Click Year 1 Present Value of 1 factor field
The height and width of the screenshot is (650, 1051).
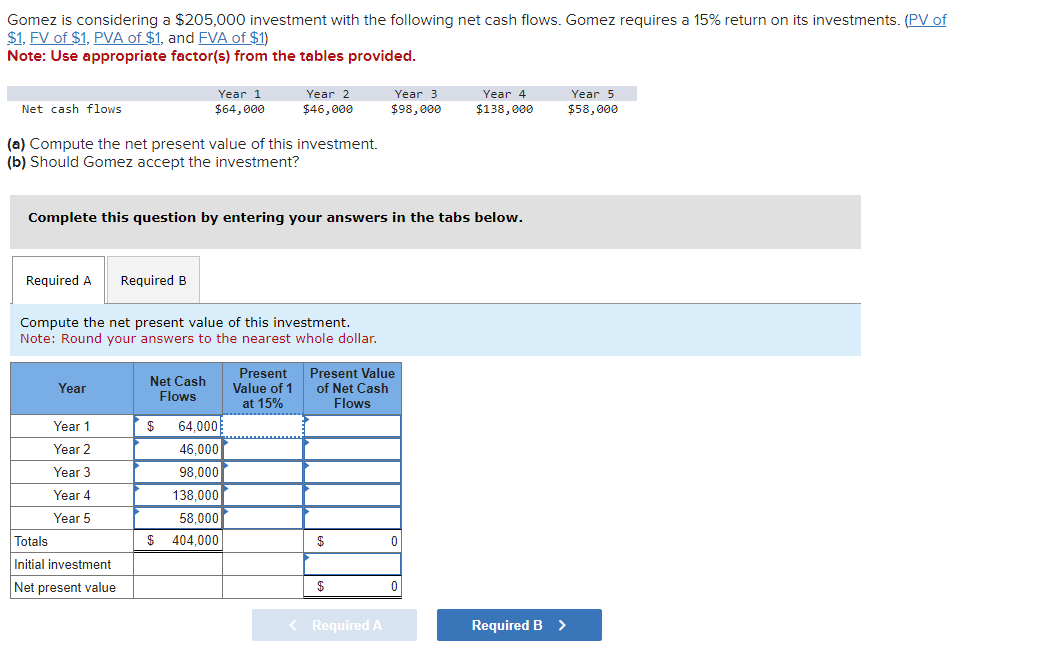[263, 426]
